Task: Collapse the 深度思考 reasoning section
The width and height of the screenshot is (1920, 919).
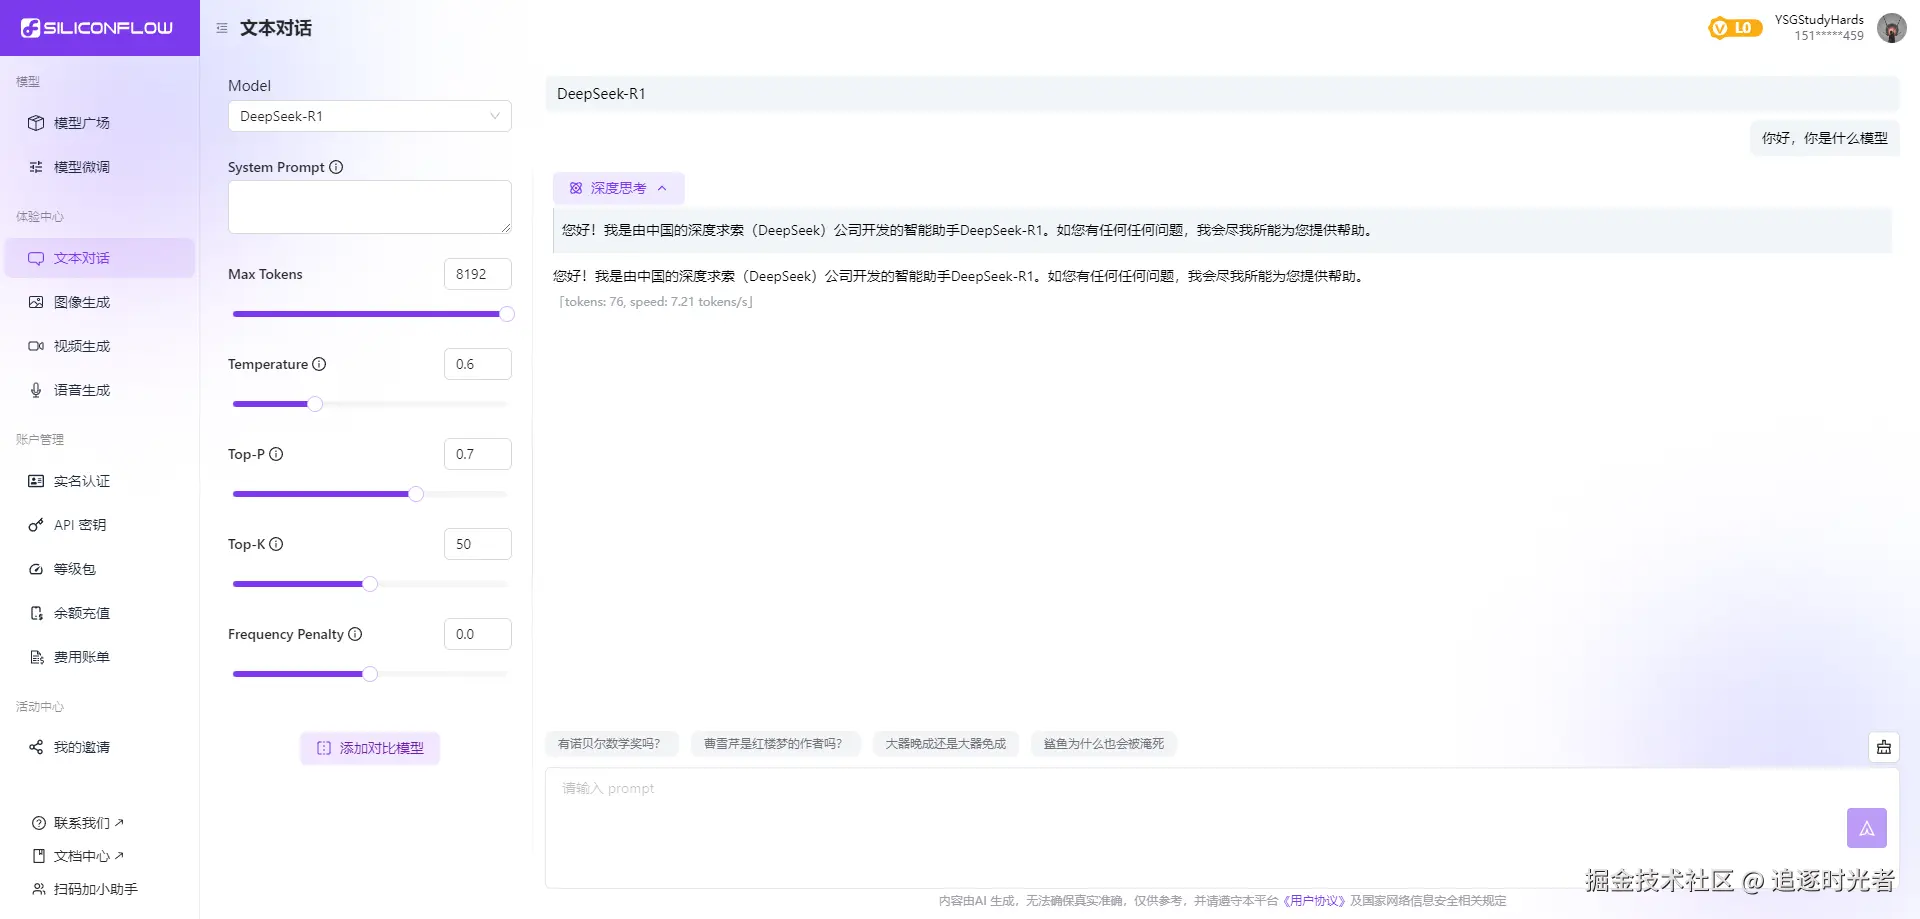Action: [x=619, y=188]
